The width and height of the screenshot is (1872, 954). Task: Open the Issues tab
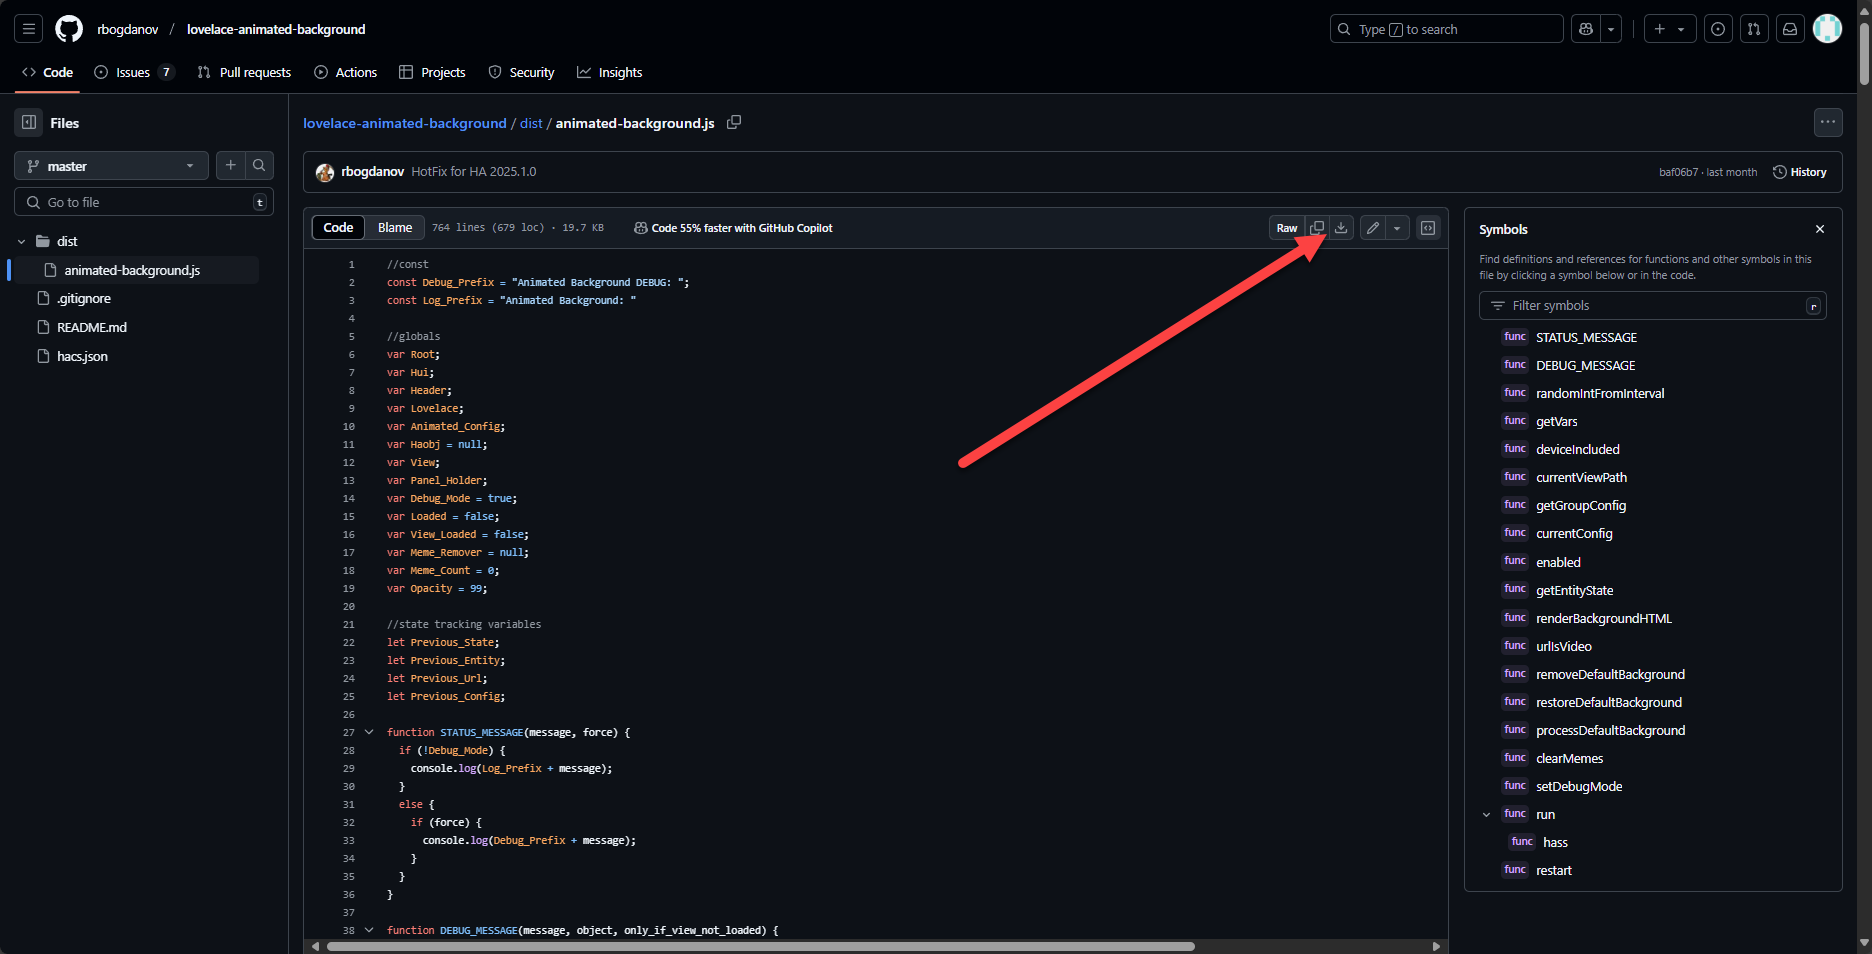133,72
